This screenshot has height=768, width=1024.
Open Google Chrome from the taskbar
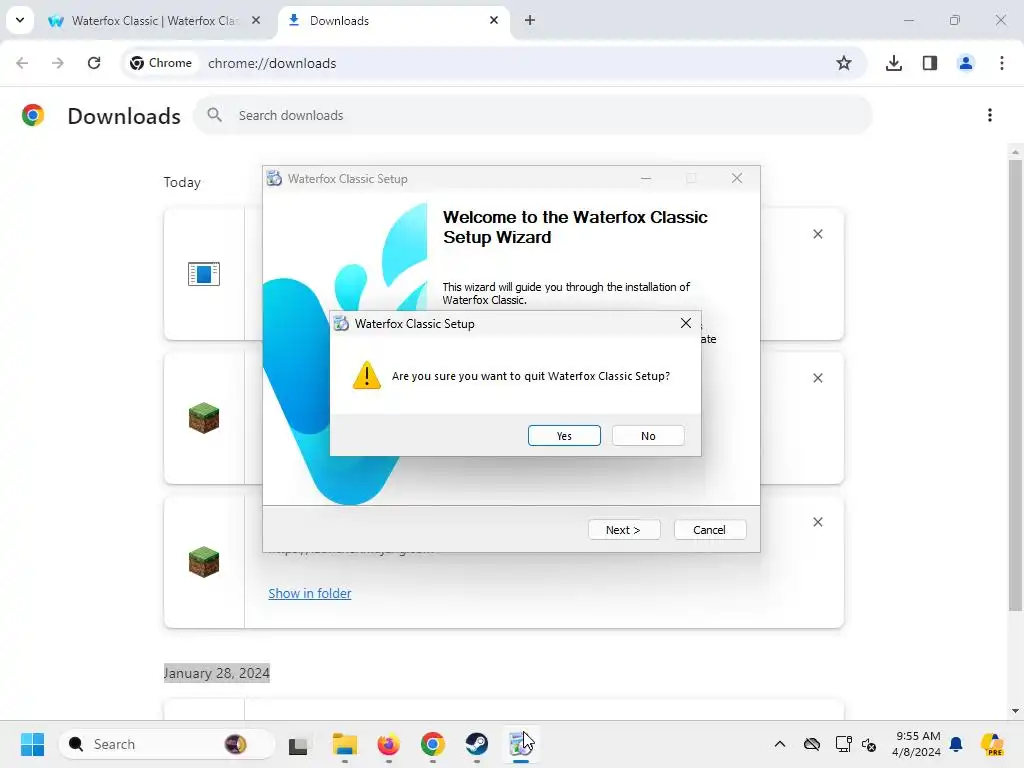point(432,744)
